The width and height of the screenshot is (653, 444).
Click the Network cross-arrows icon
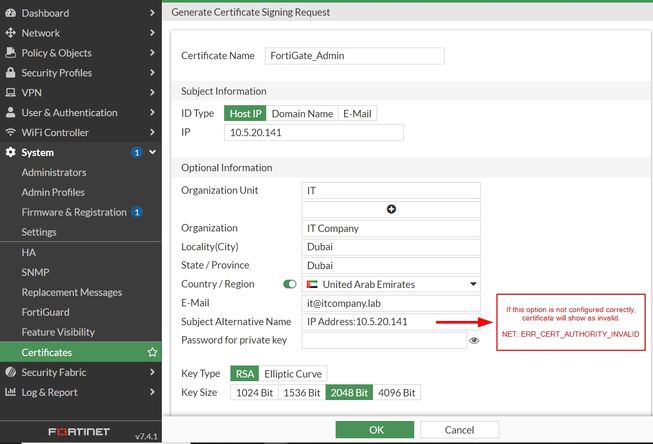pyautogui.click(x=10, y=33)
